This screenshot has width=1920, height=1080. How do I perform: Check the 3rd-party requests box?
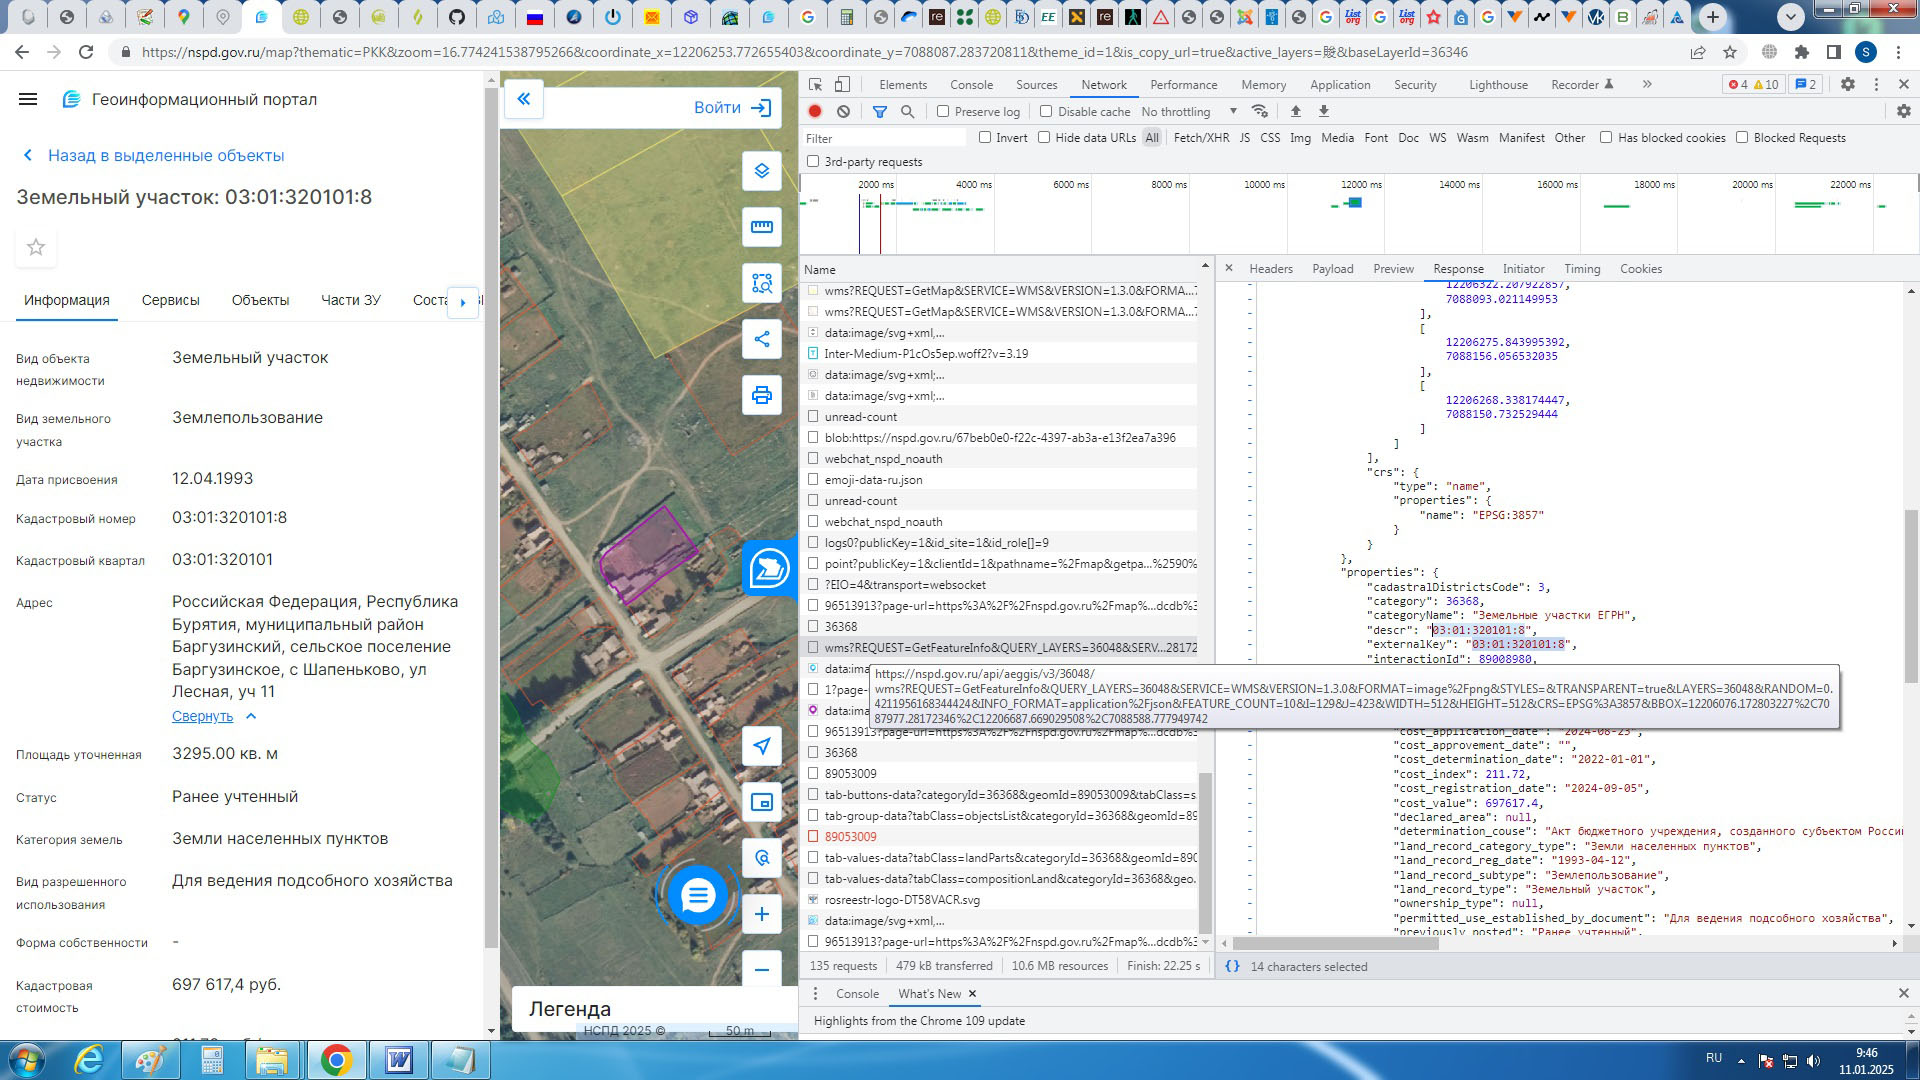(x=813, y=162)
